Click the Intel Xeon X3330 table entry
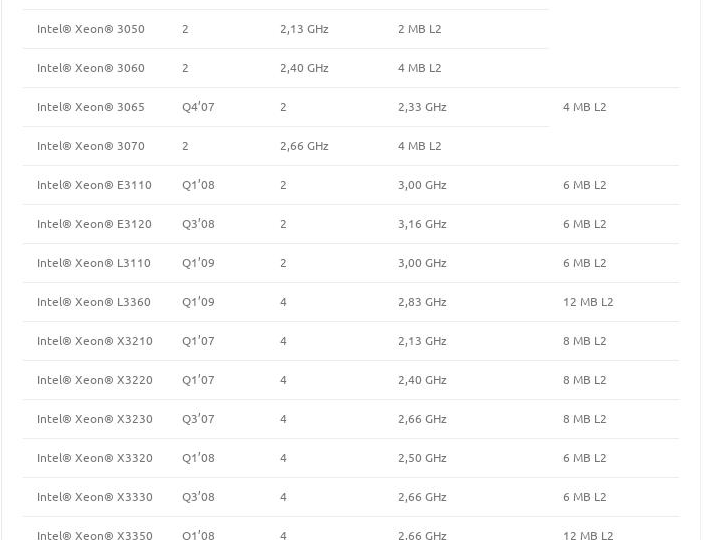This screenshot has height=540, width=707. coord(95,497)
